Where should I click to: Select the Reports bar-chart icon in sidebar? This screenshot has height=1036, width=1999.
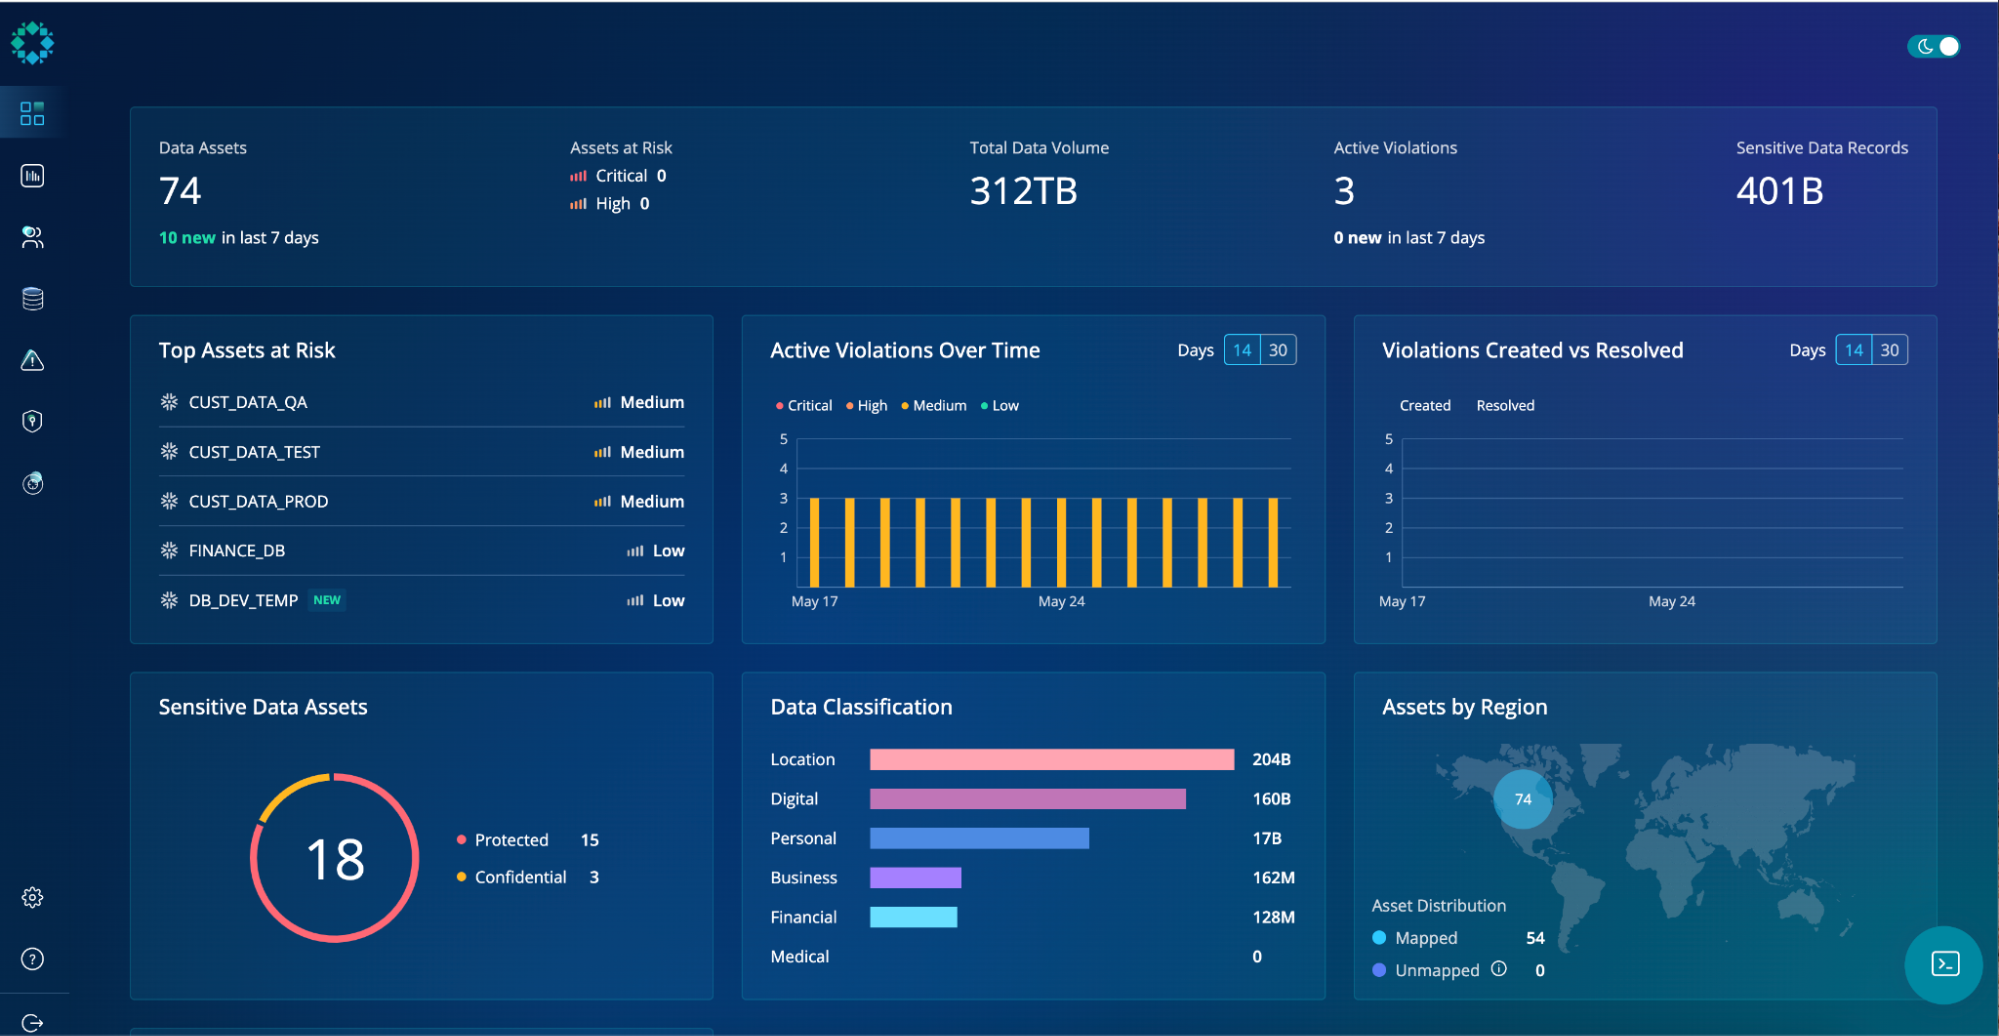(31, 175)
